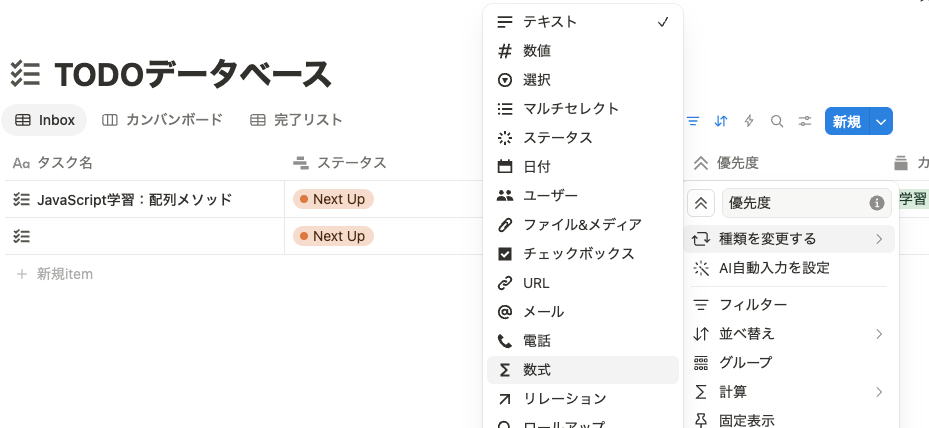Click the sort arrows icon in the toolbar
Image resolution: width=929 pixels, height=428 pixels.
(x=720, y=121)
